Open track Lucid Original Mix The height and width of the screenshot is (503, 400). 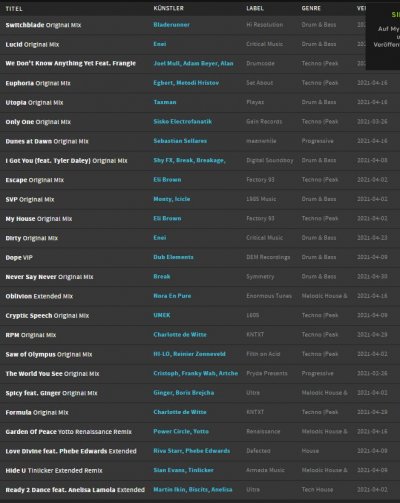[32, 44]
